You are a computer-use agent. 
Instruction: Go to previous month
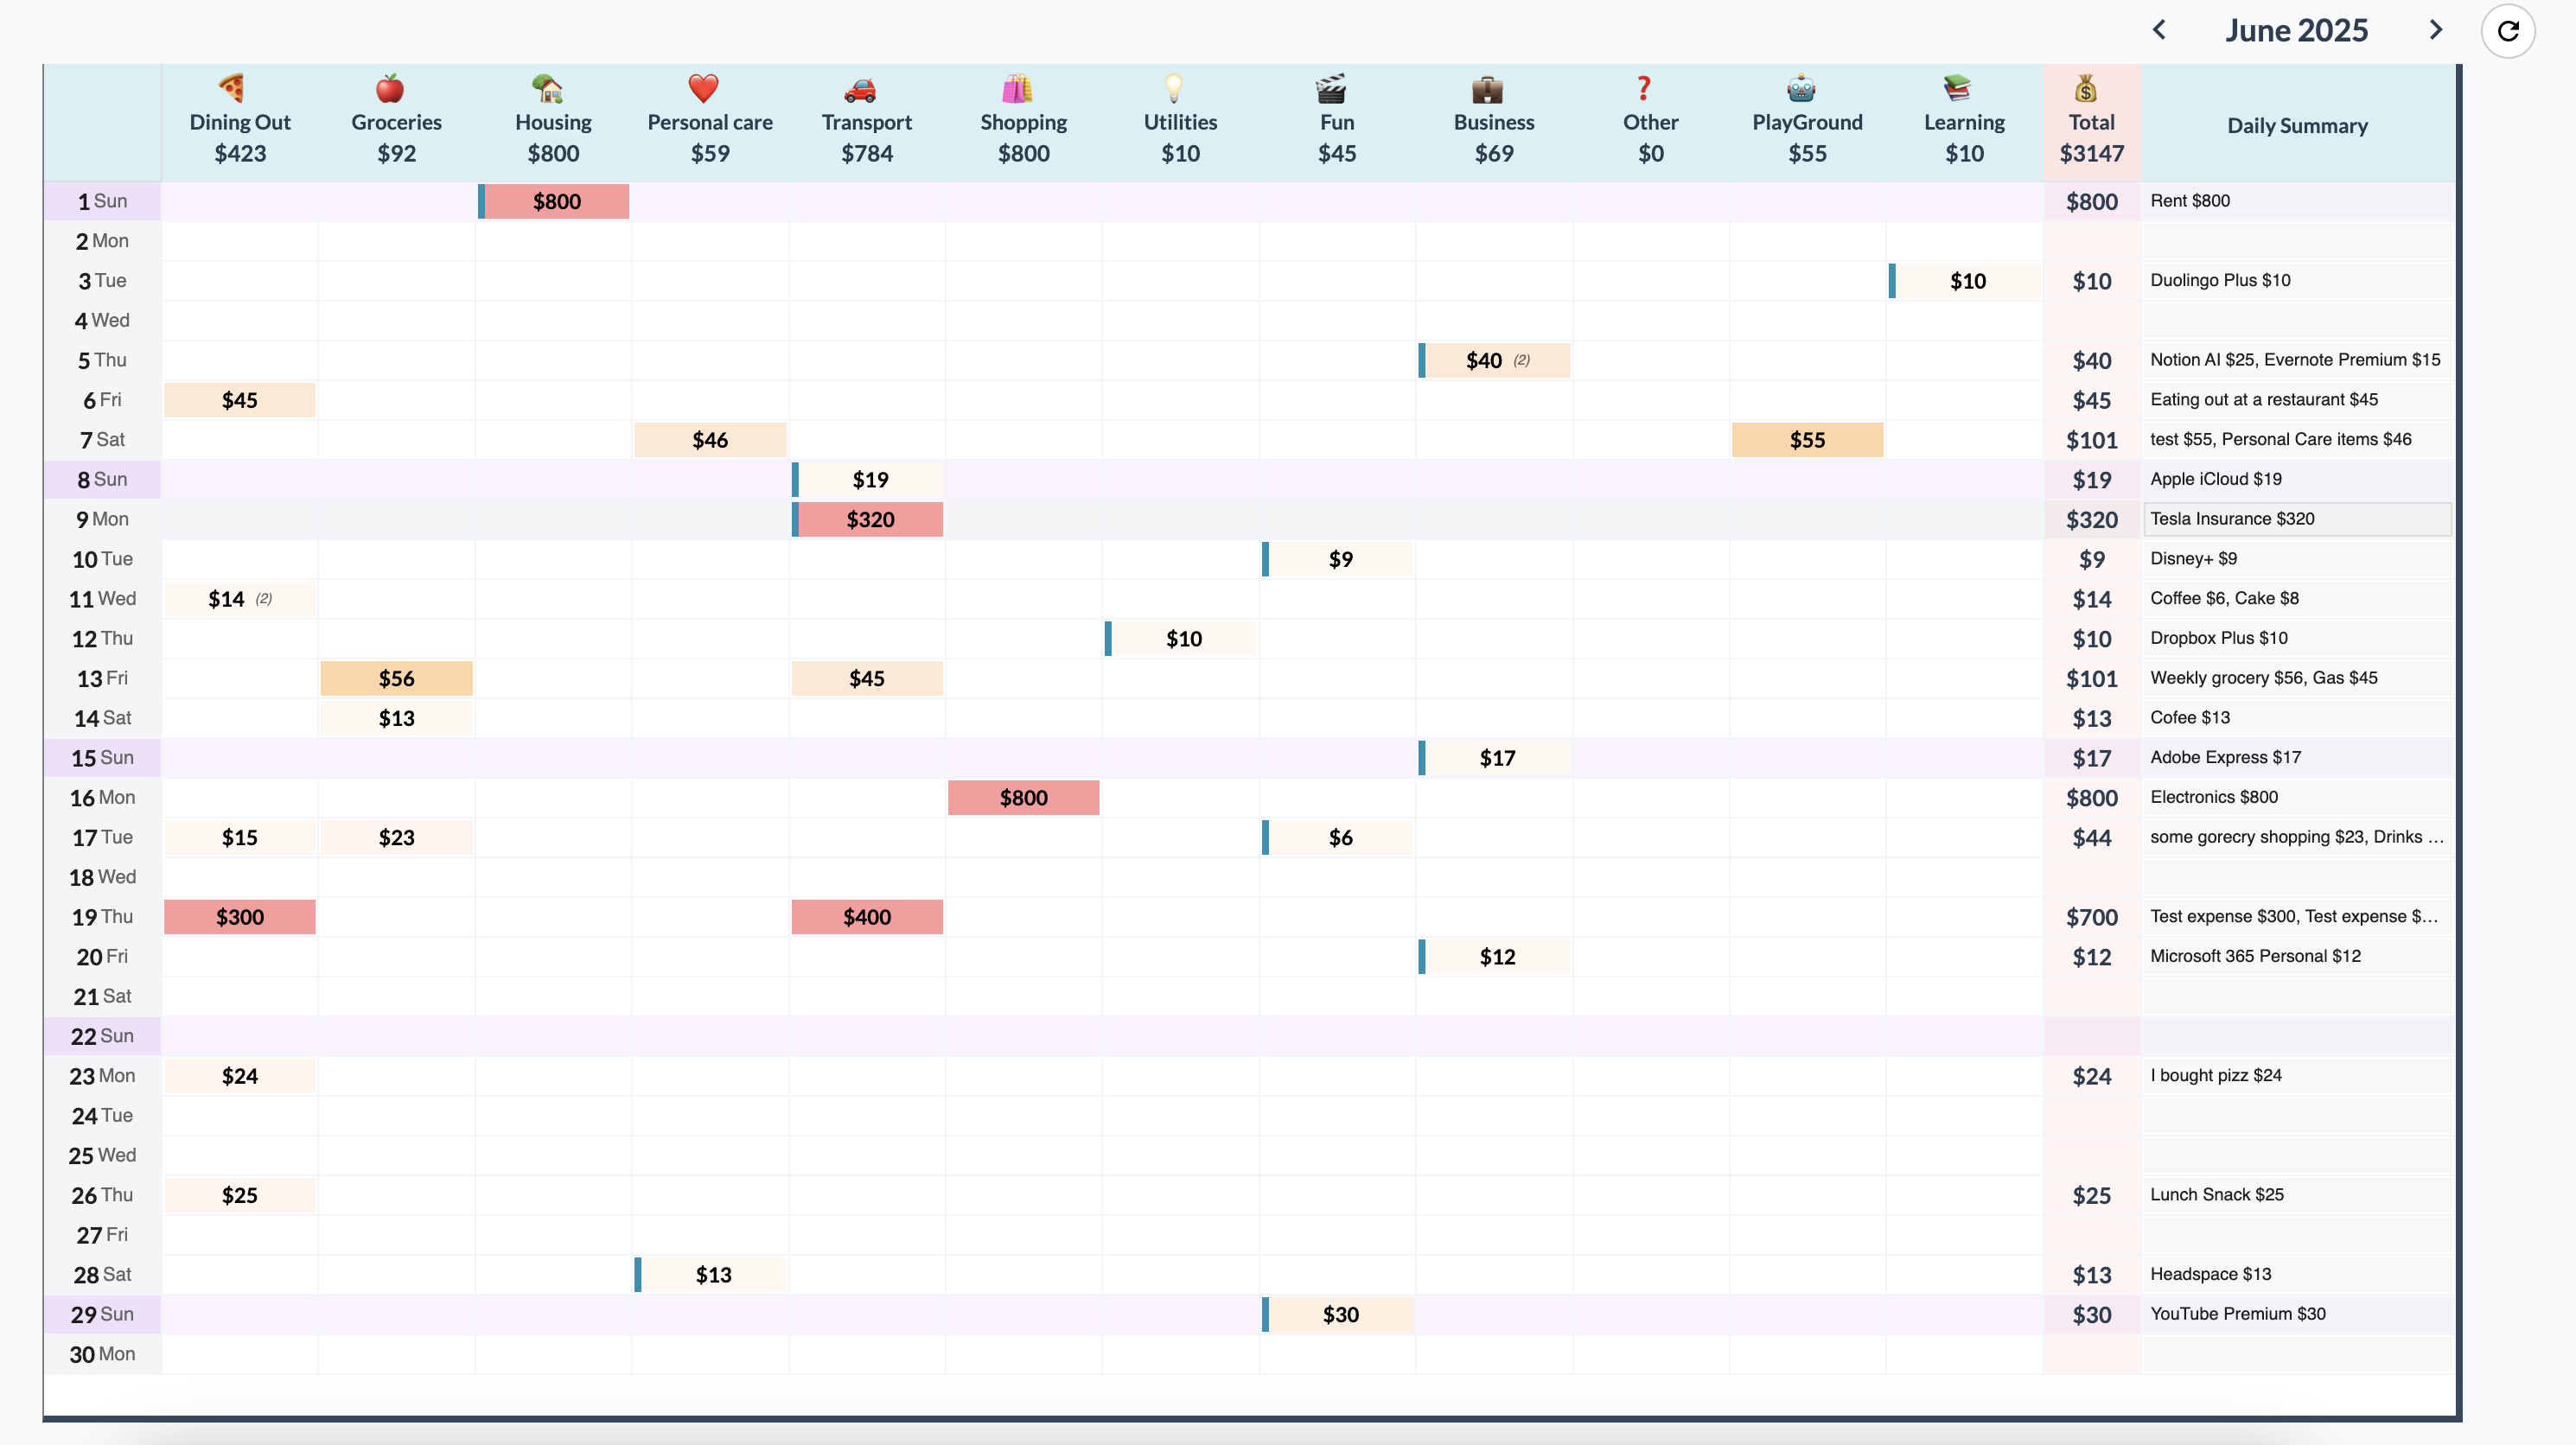[x=2159, y=30]
